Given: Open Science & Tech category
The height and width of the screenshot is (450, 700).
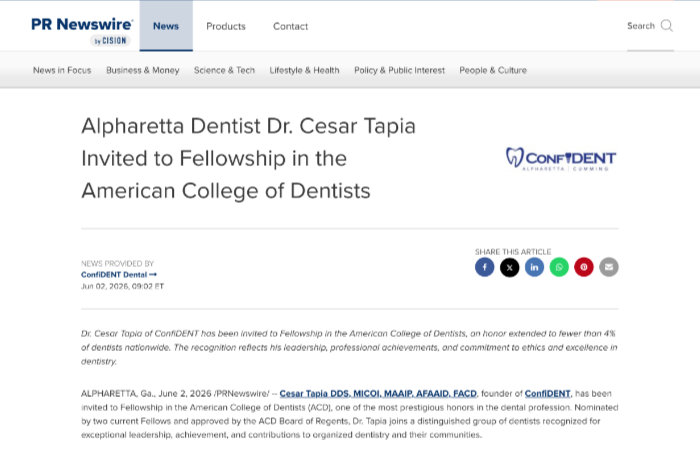Looking at the screenshot, I should (x=224, y=70).
